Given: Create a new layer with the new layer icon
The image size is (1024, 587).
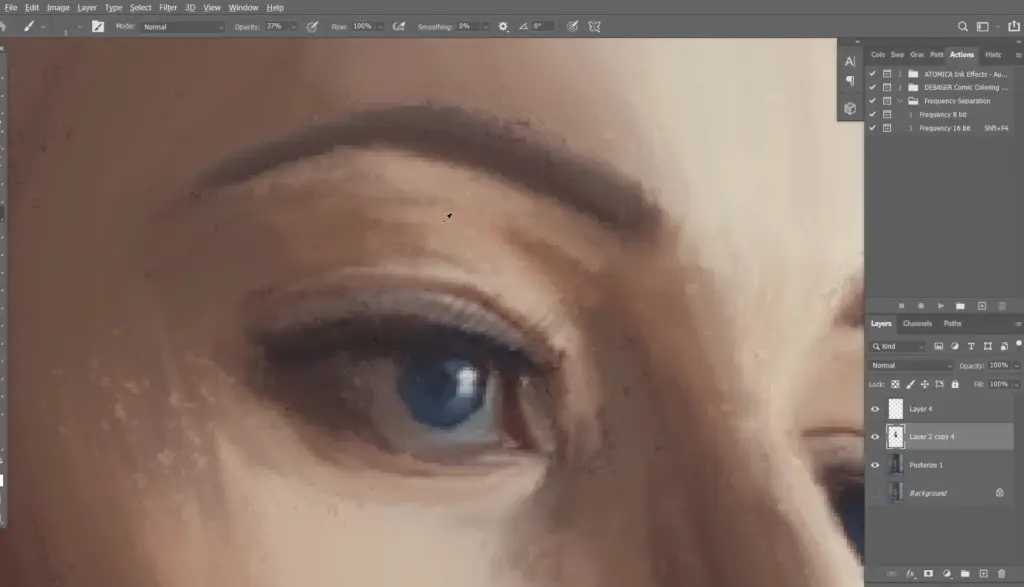Looking at the screenshot, I should click(x=984, y=575).
